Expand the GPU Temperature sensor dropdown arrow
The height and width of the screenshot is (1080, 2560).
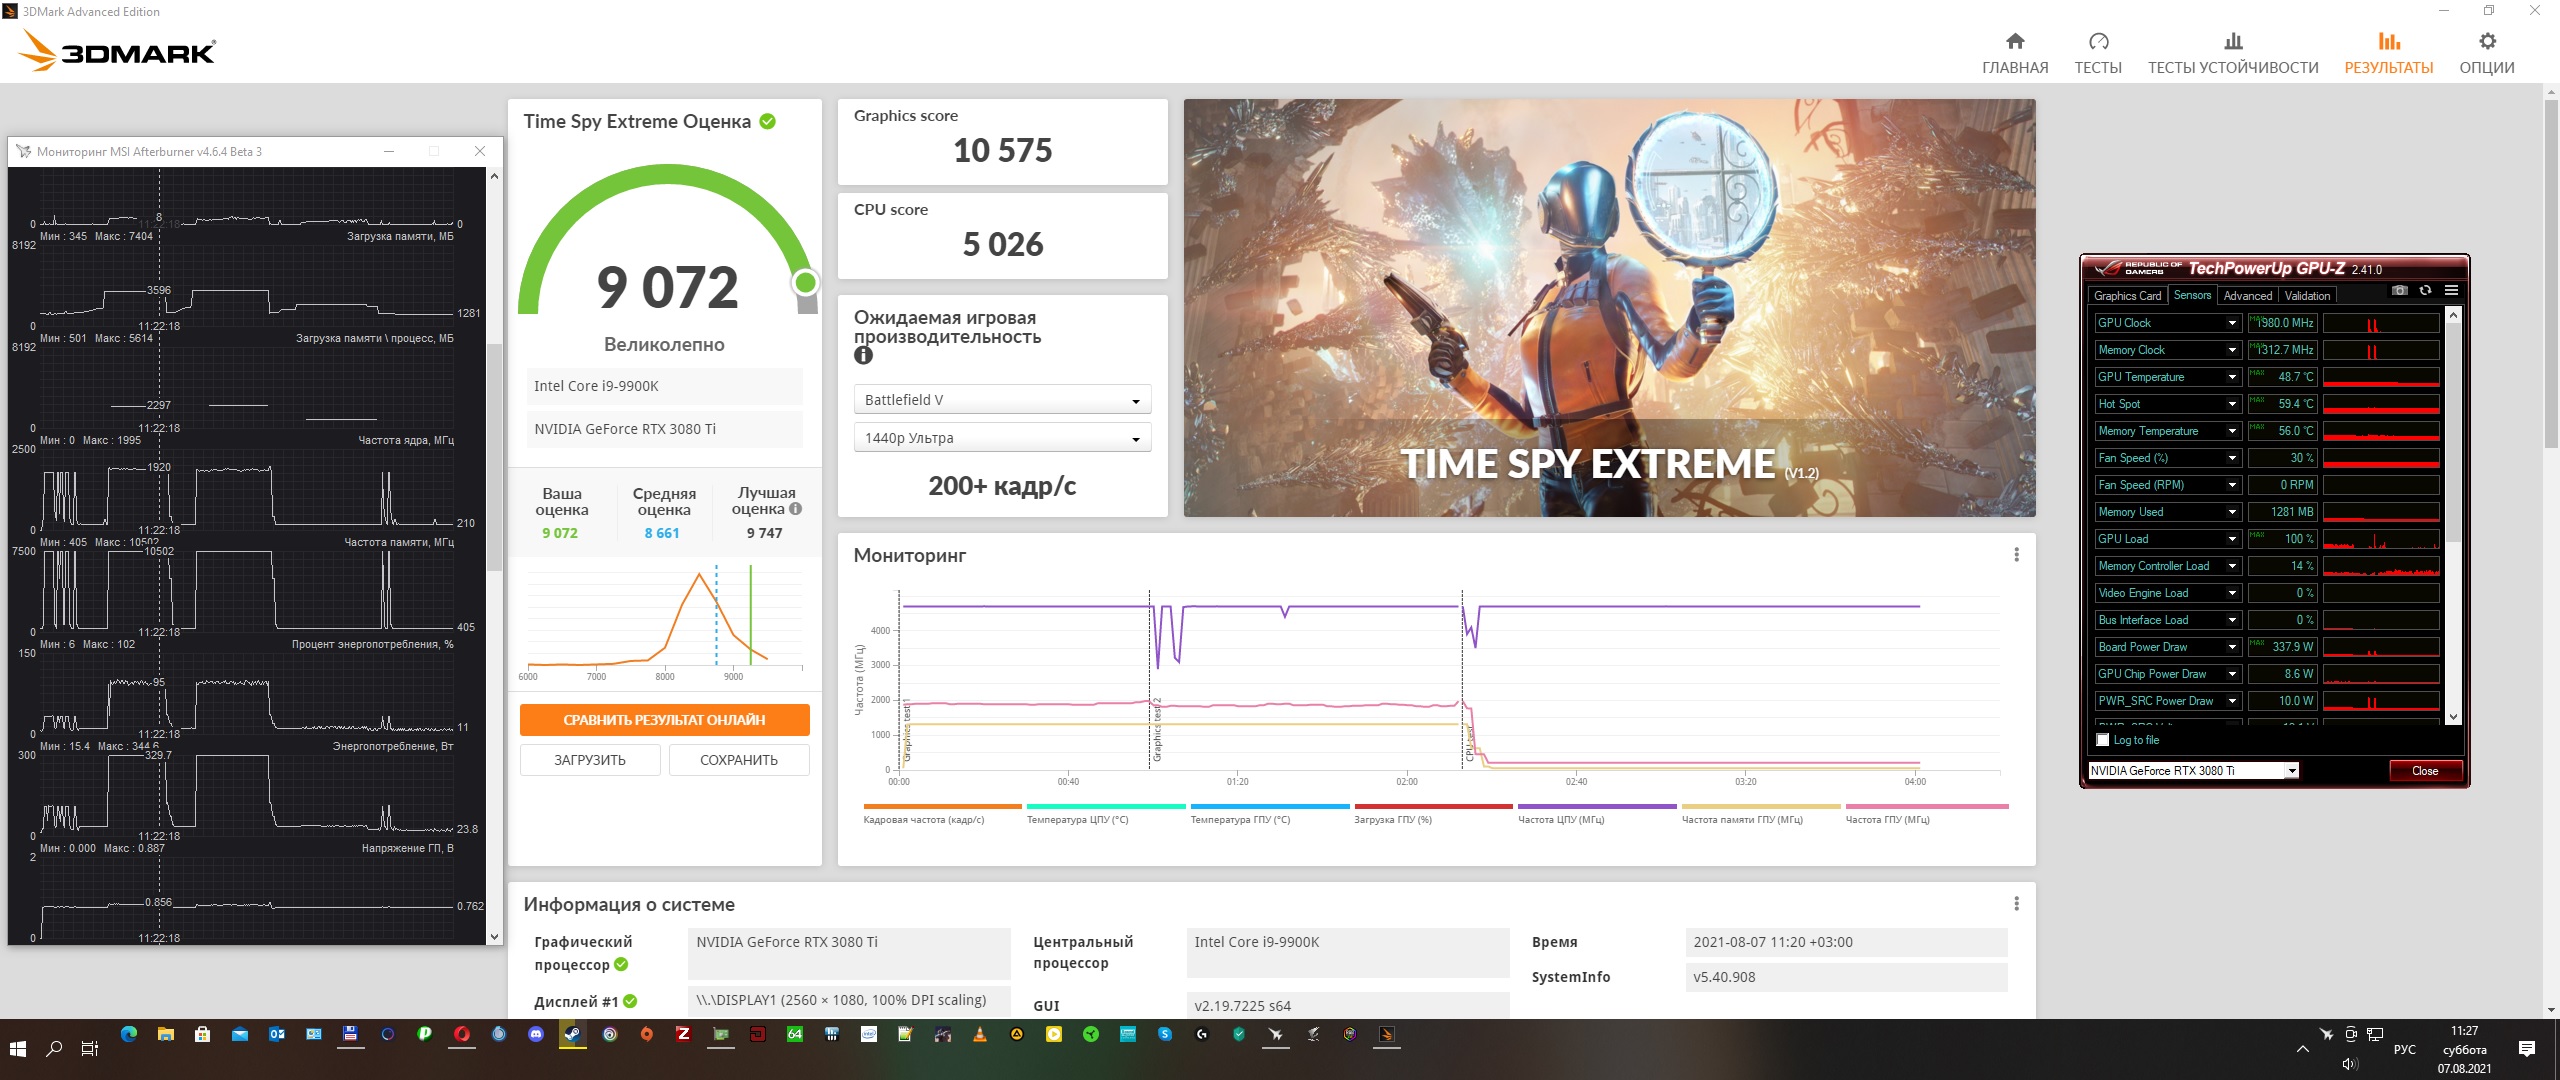click(2232, 377)
